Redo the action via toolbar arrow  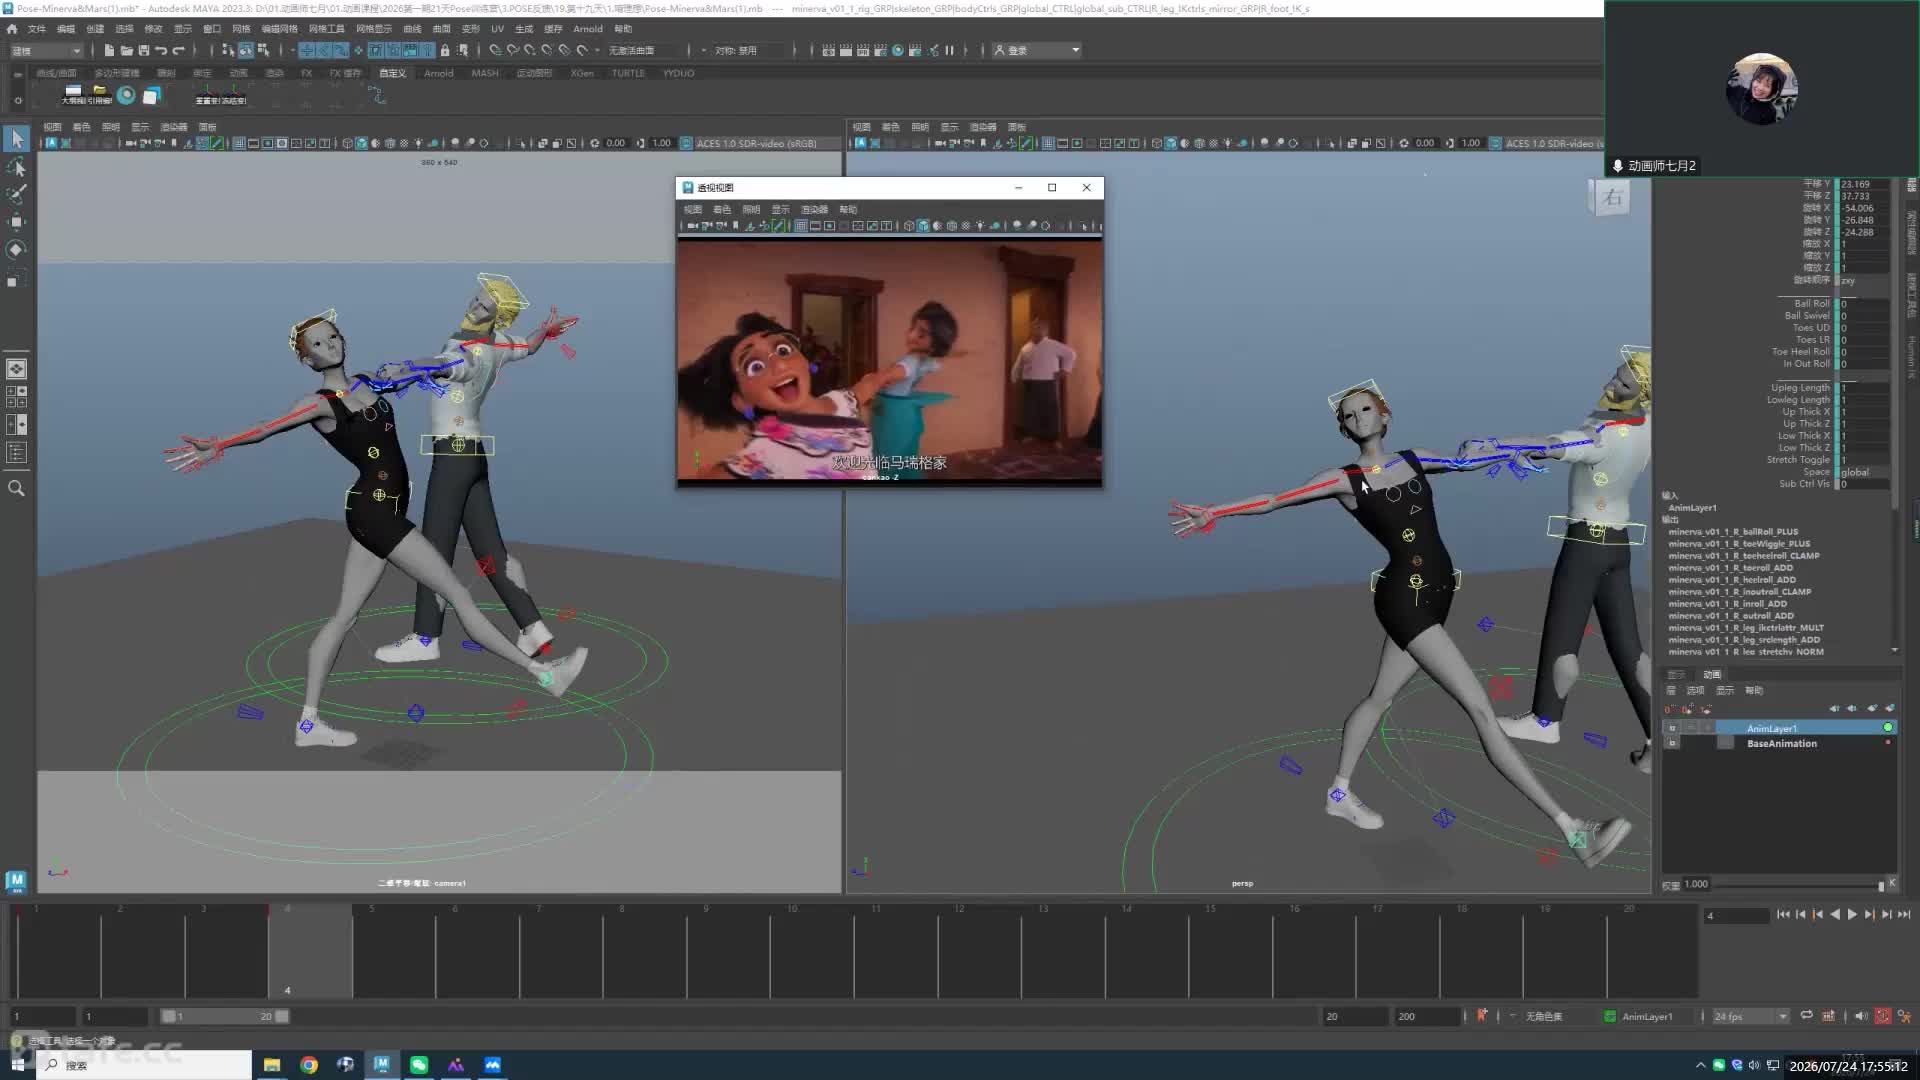point(179,50)
